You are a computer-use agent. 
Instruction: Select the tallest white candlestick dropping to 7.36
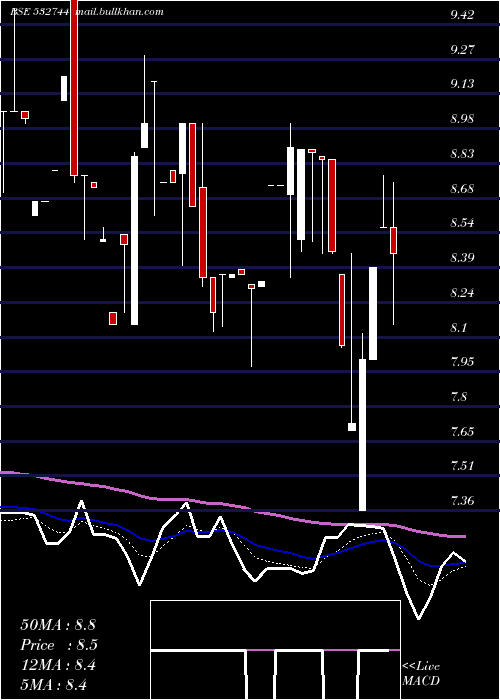pyautogui.click(x=362, y=435)
